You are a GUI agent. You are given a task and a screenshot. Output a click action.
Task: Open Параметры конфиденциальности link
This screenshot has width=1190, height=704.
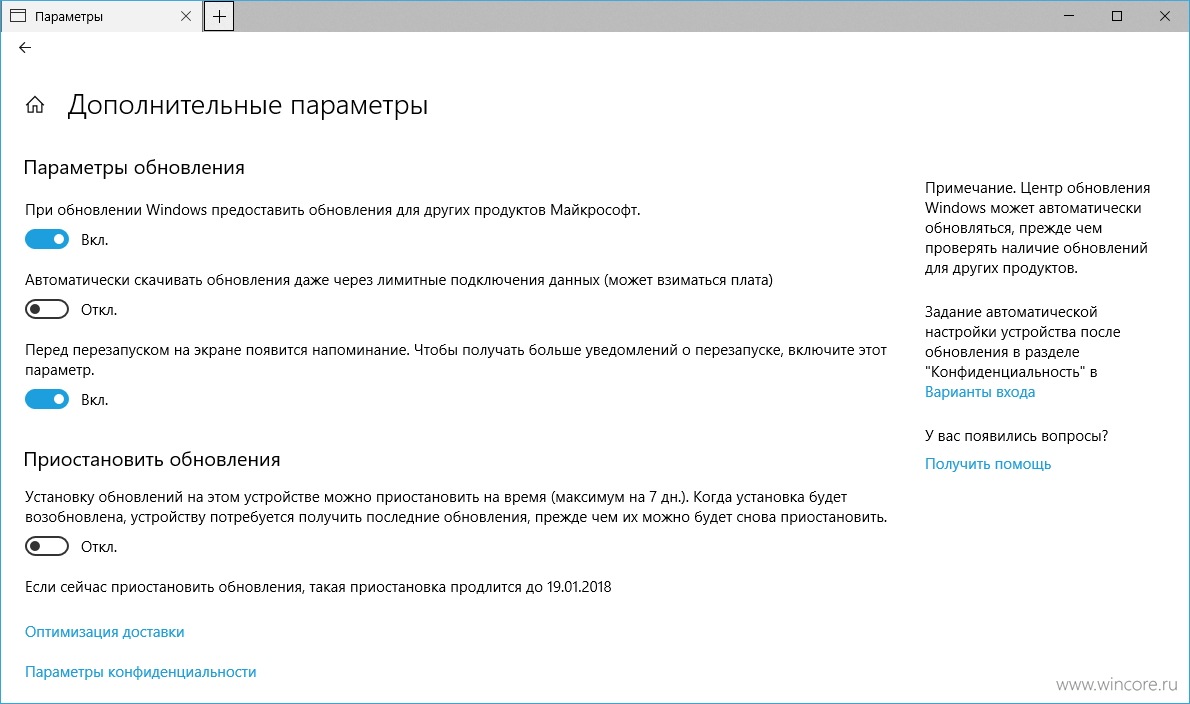[x=140, y=672]
